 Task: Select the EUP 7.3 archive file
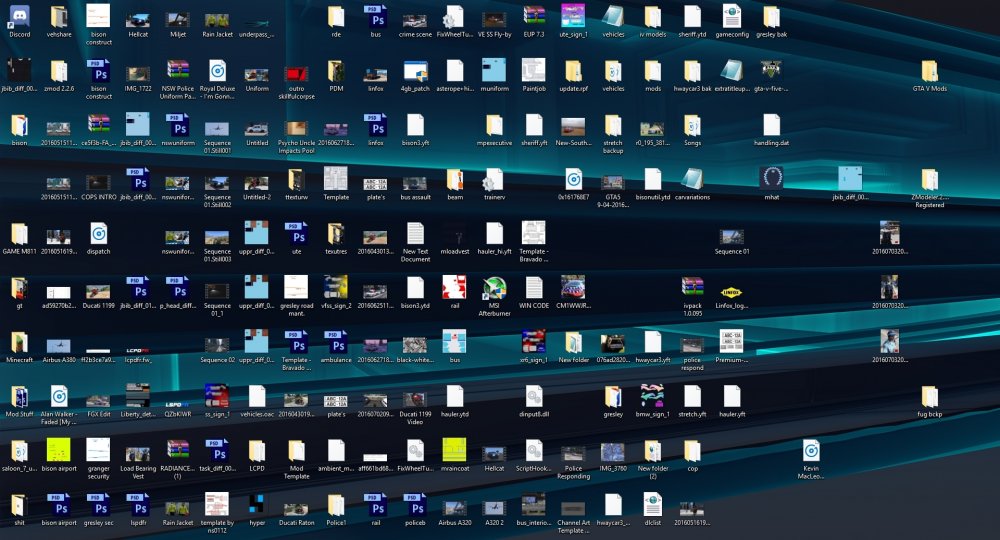(534, 17)
